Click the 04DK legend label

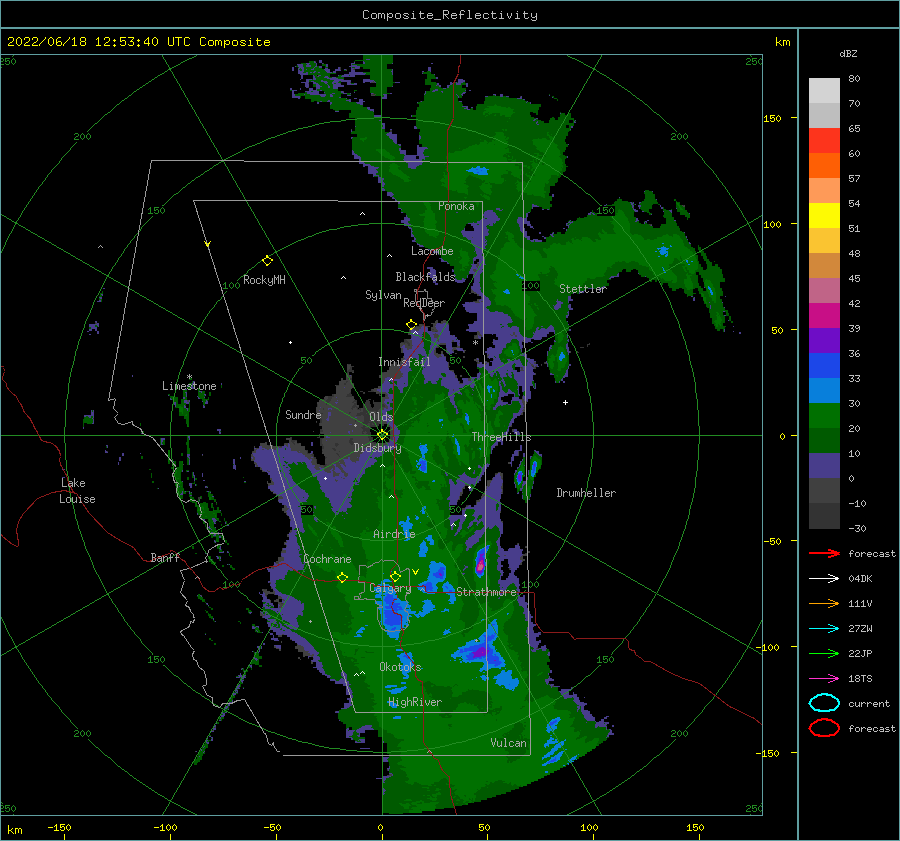coord(860,579)
